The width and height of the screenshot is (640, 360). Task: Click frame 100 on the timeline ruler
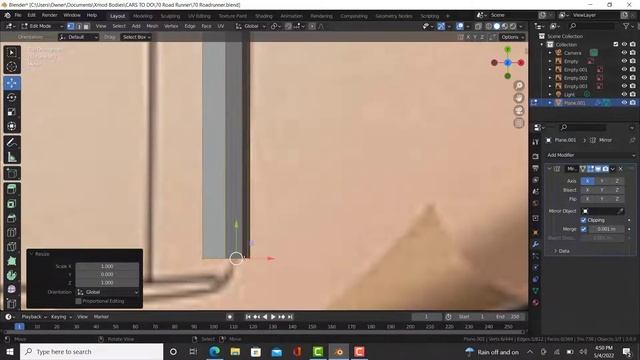pyautogui.click(x=213, y=327)
